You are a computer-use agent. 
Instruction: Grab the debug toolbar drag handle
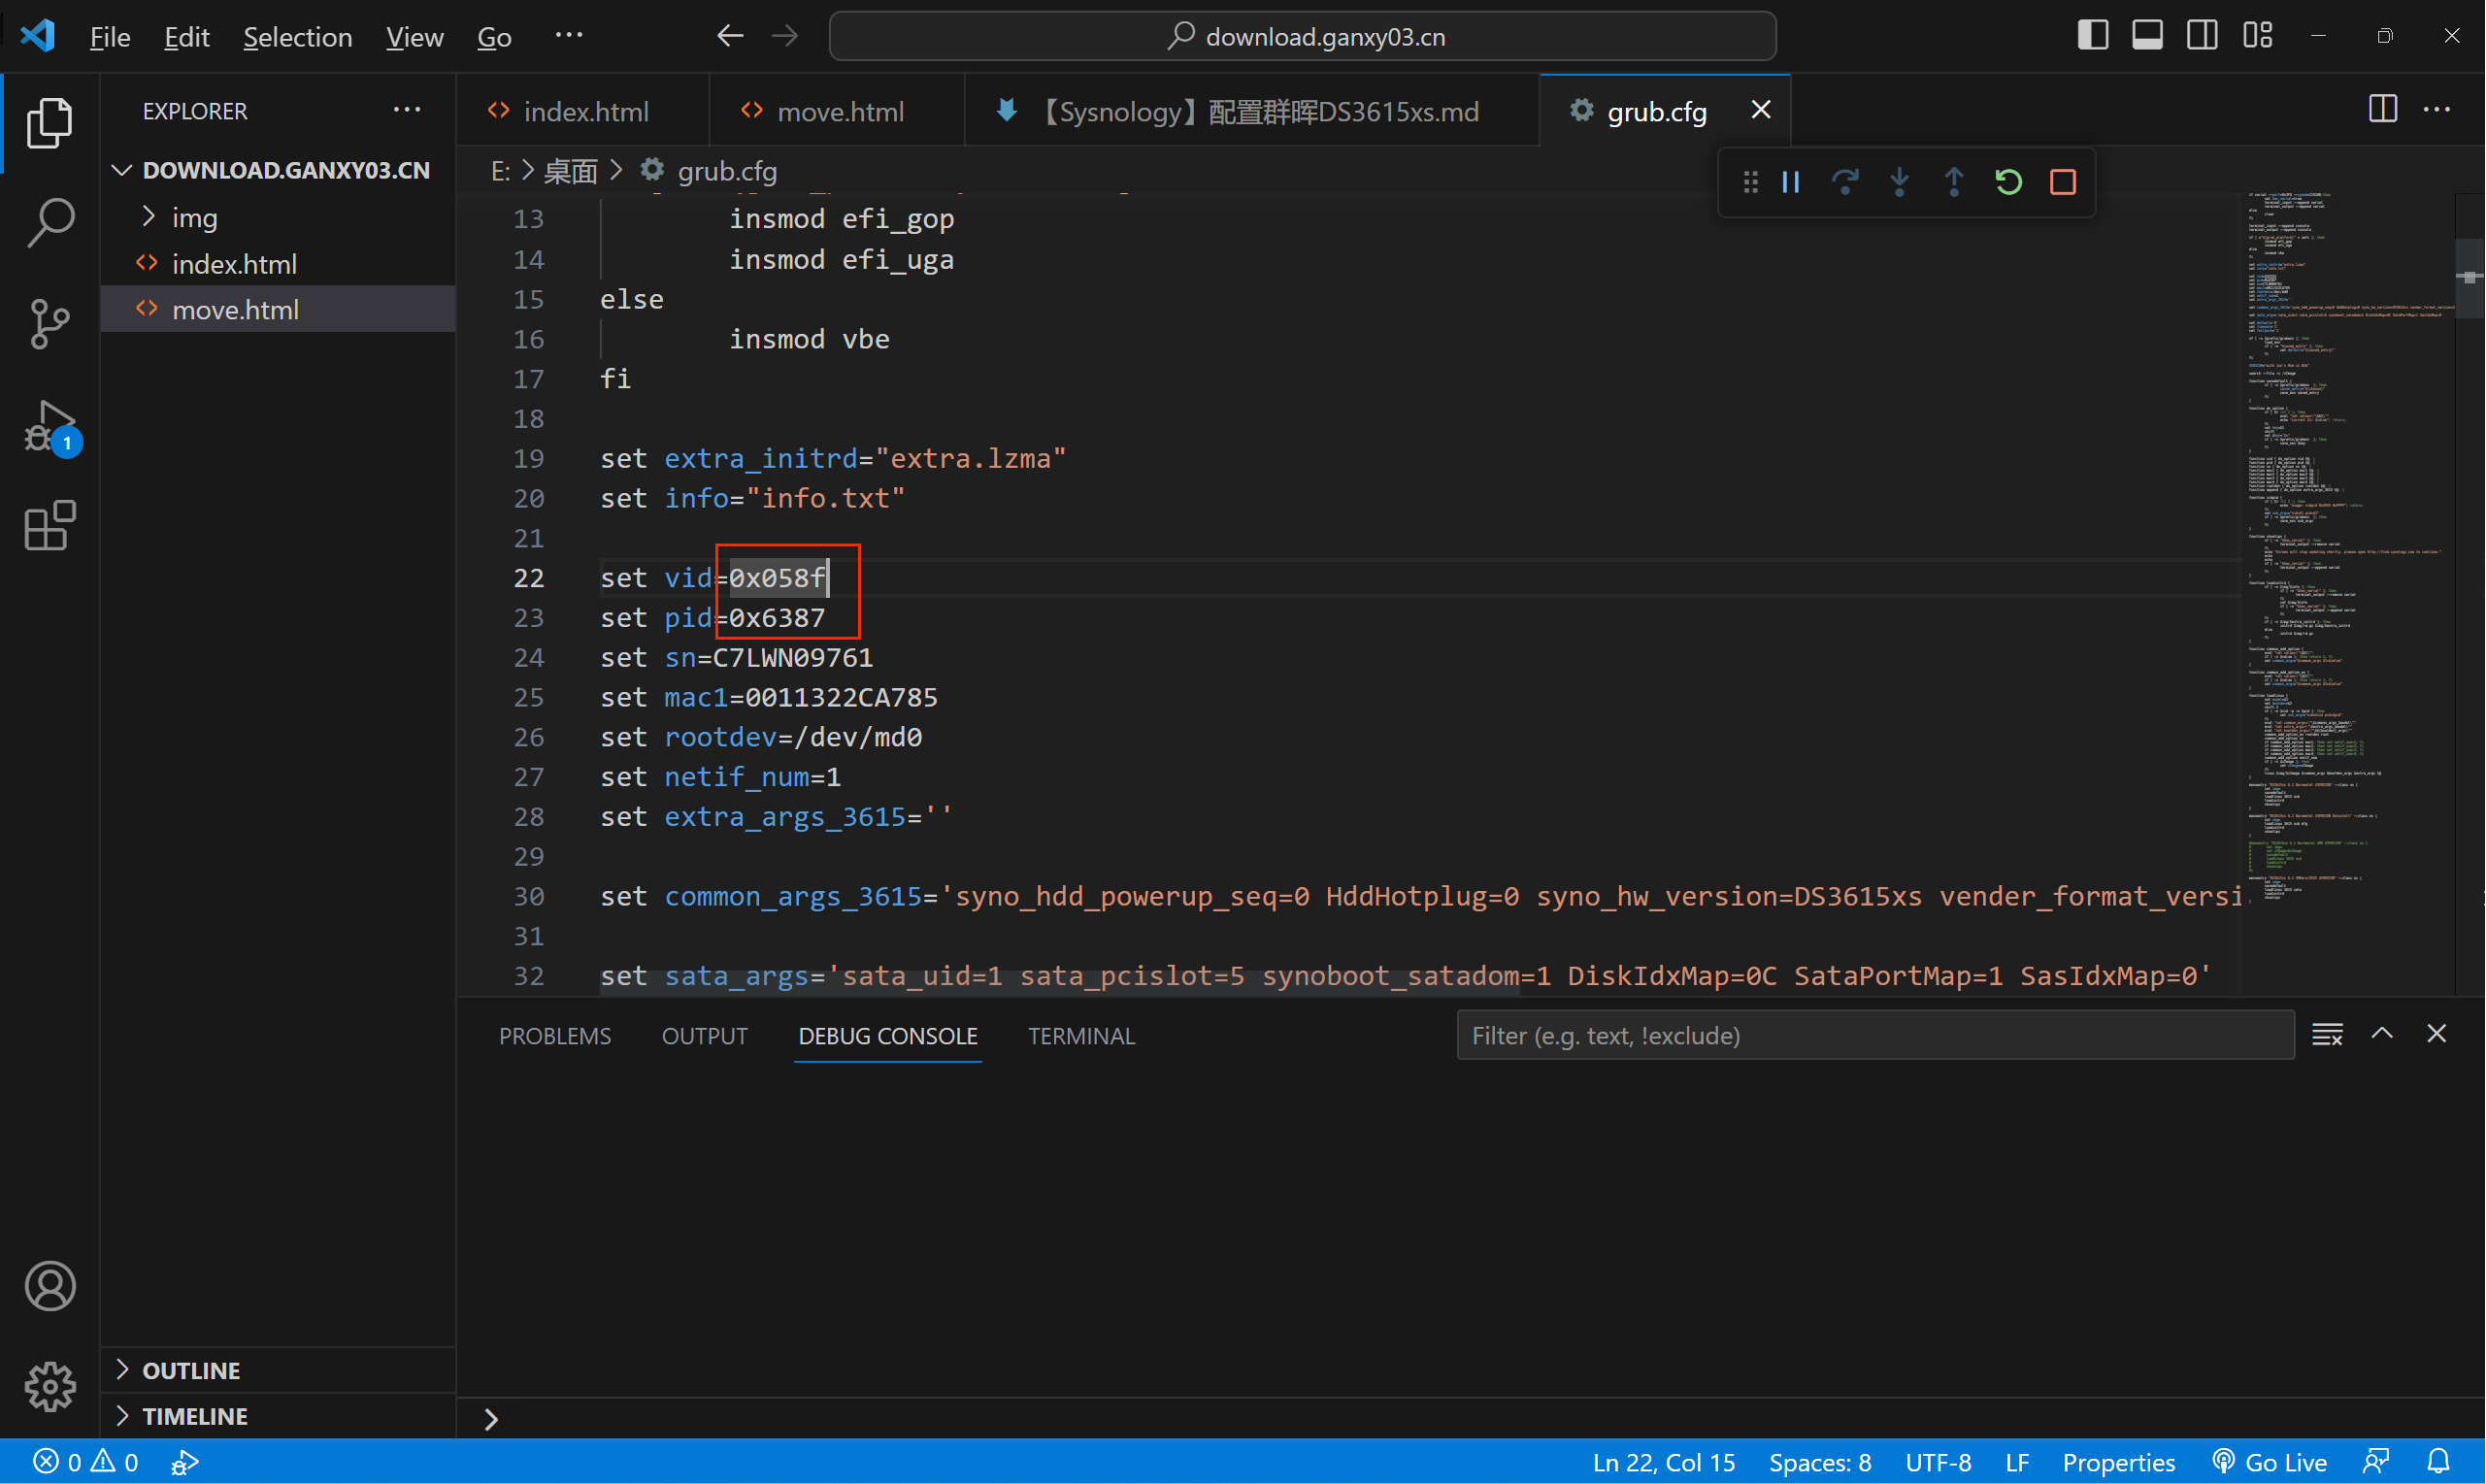(x=1750, y=182)
